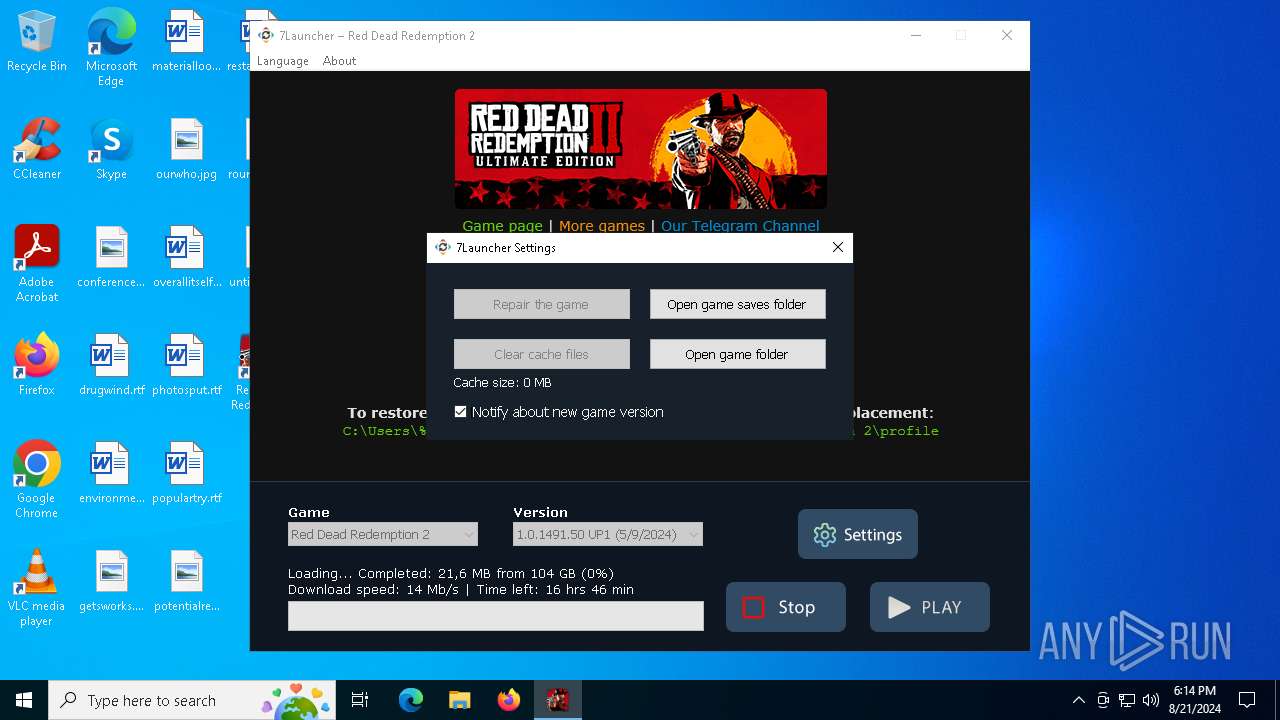1280x720 pixels.
Task: Open the Game page link
Action: point(502,226)
